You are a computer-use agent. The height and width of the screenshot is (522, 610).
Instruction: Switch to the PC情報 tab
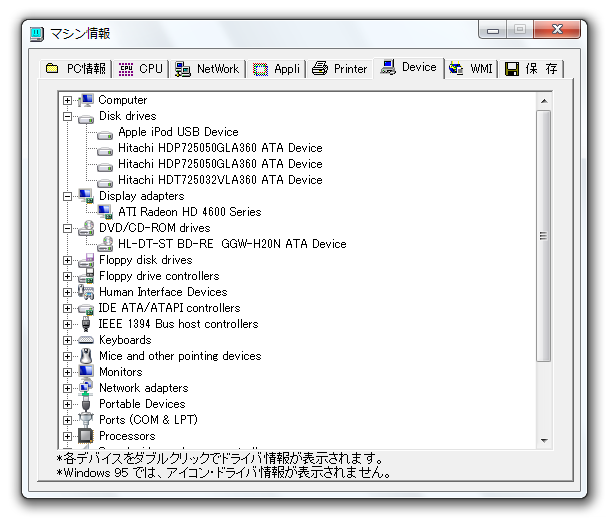click(75, 69)
